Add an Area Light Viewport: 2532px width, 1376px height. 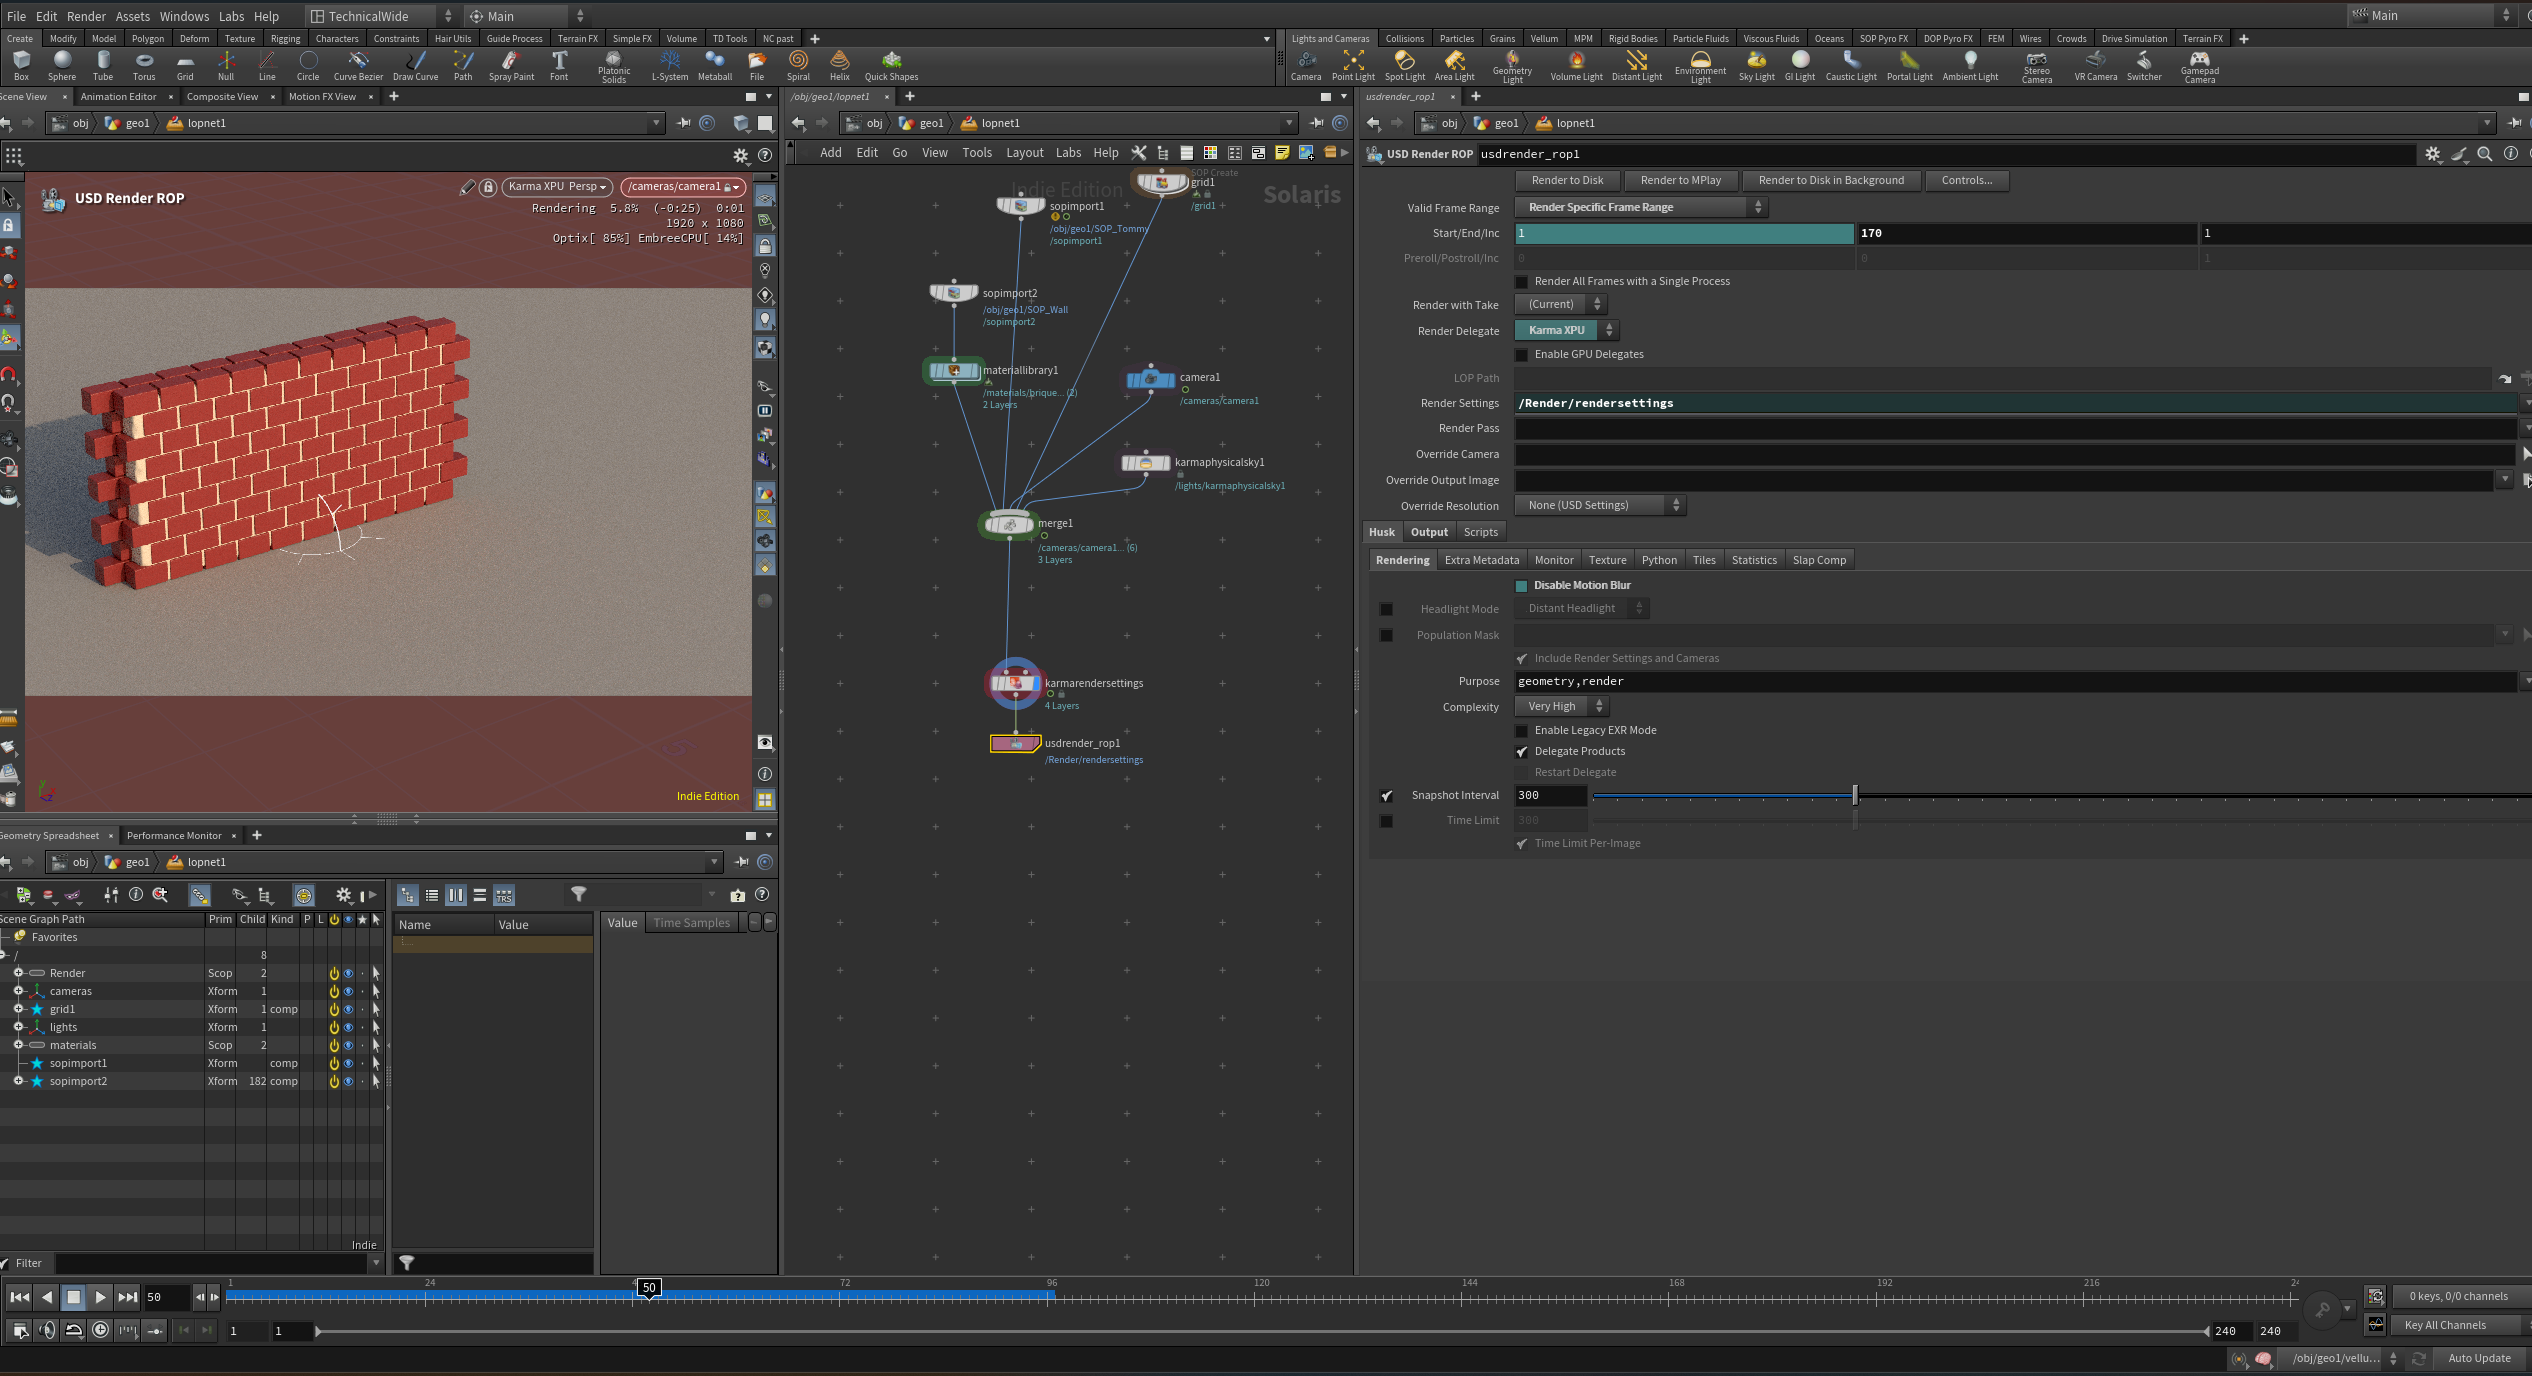tap(1455, 66)
